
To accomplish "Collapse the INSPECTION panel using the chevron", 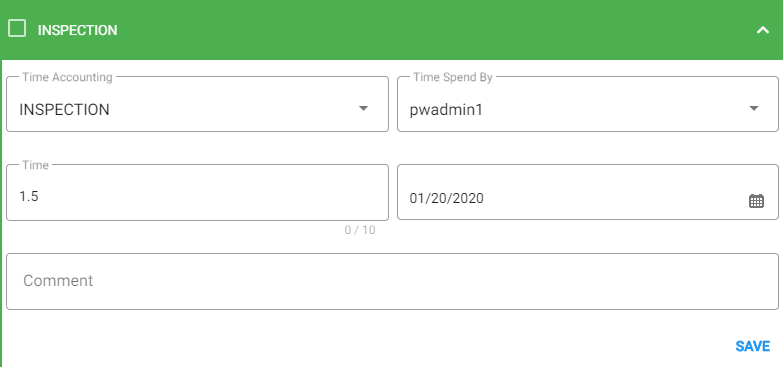I will coord(763,30).
